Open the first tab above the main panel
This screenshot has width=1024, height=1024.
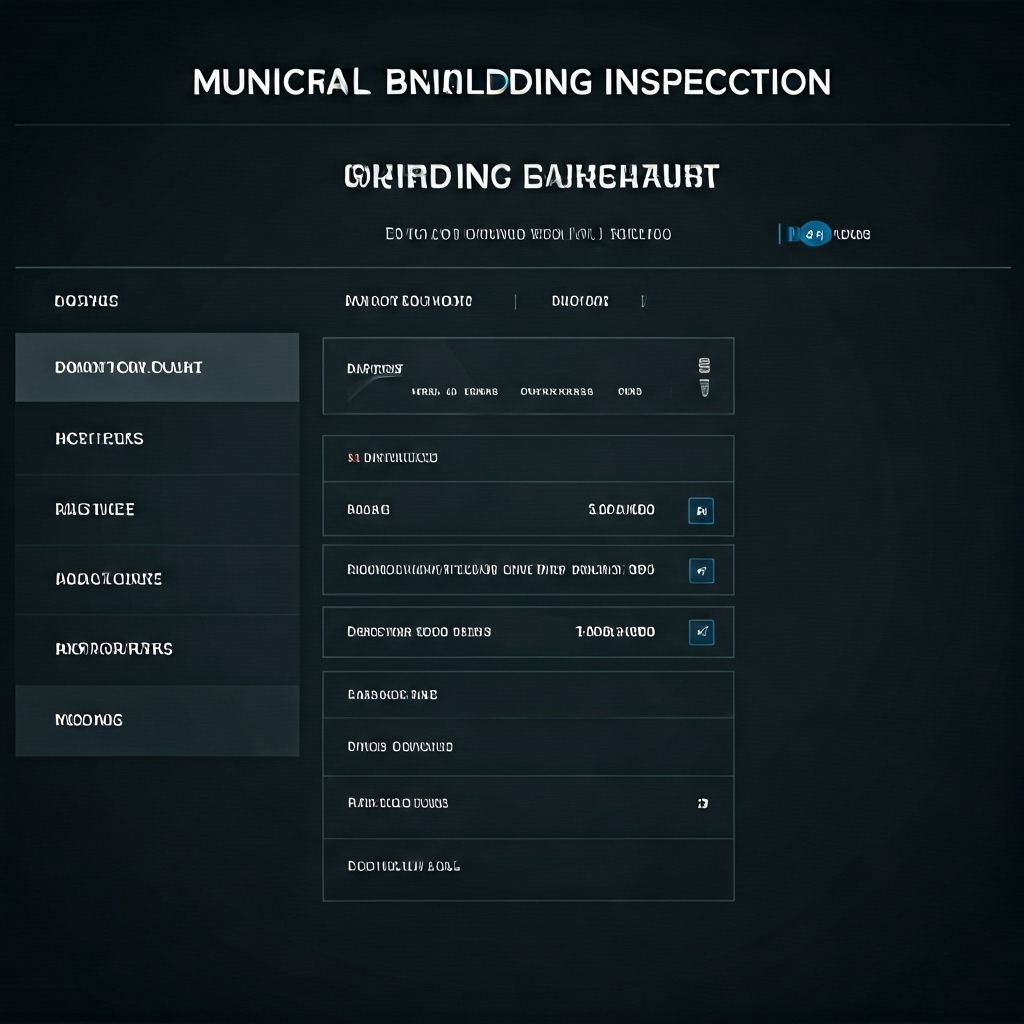pos(408,301)
